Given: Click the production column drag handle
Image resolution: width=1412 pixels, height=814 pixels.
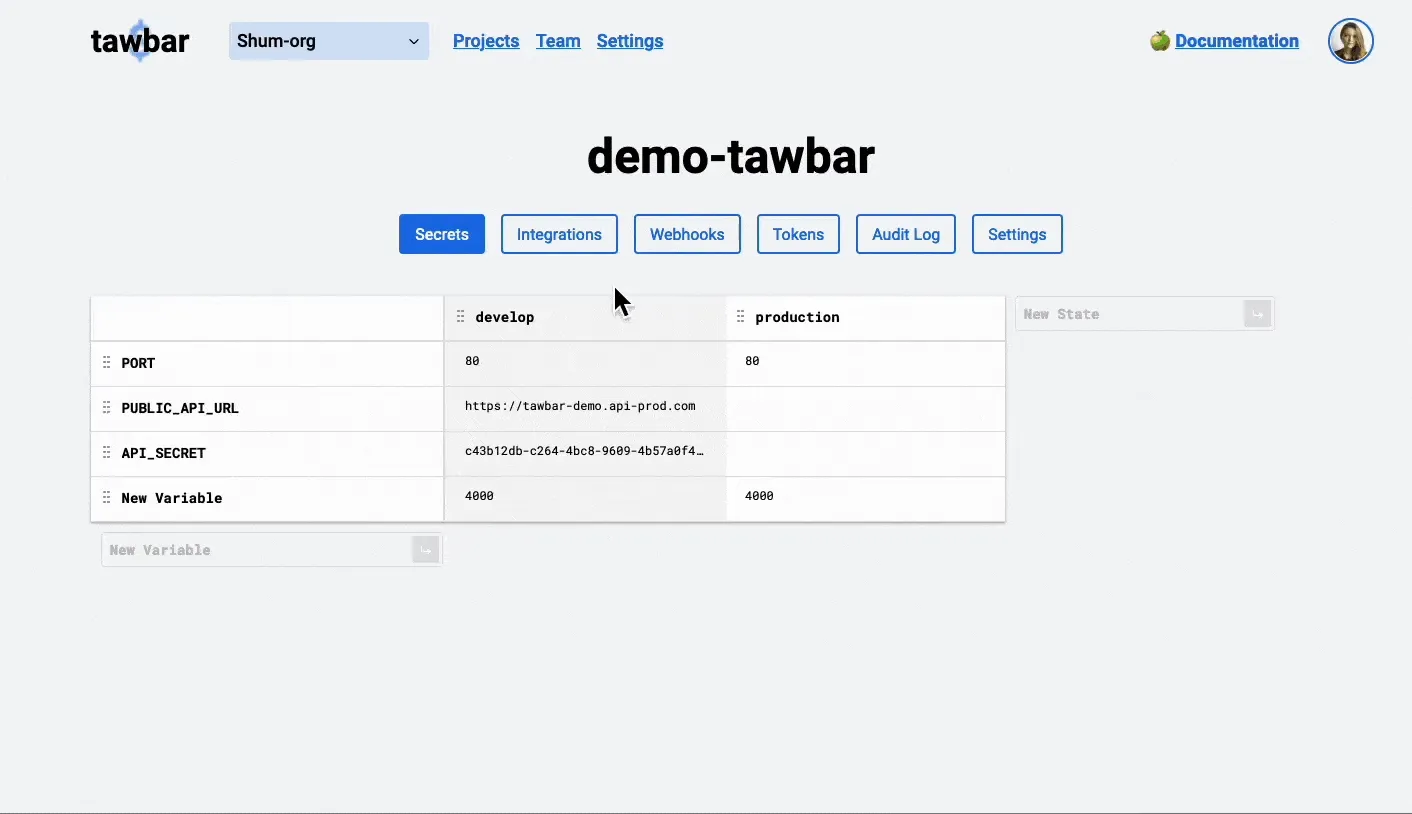Looking at the screenshot, I should (x=741, y=316).
